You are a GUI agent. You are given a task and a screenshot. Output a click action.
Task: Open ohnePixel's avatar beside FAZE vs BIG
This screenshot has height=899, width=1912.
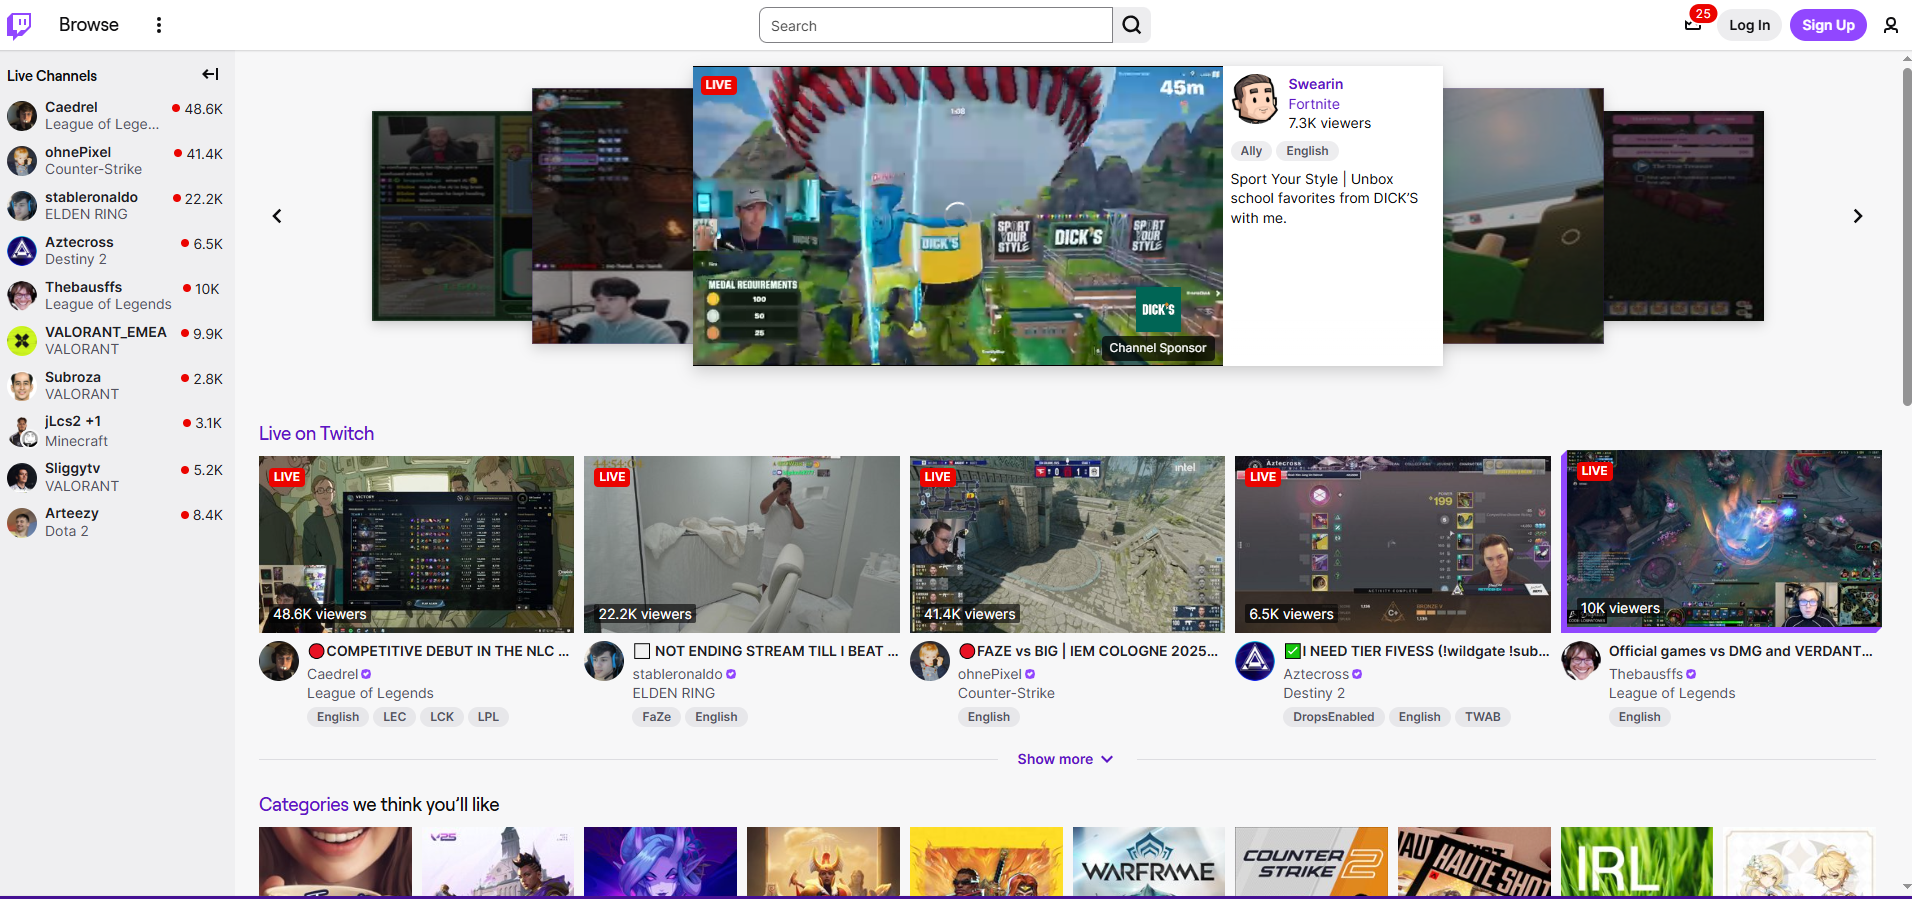click(x=930, y=661)
